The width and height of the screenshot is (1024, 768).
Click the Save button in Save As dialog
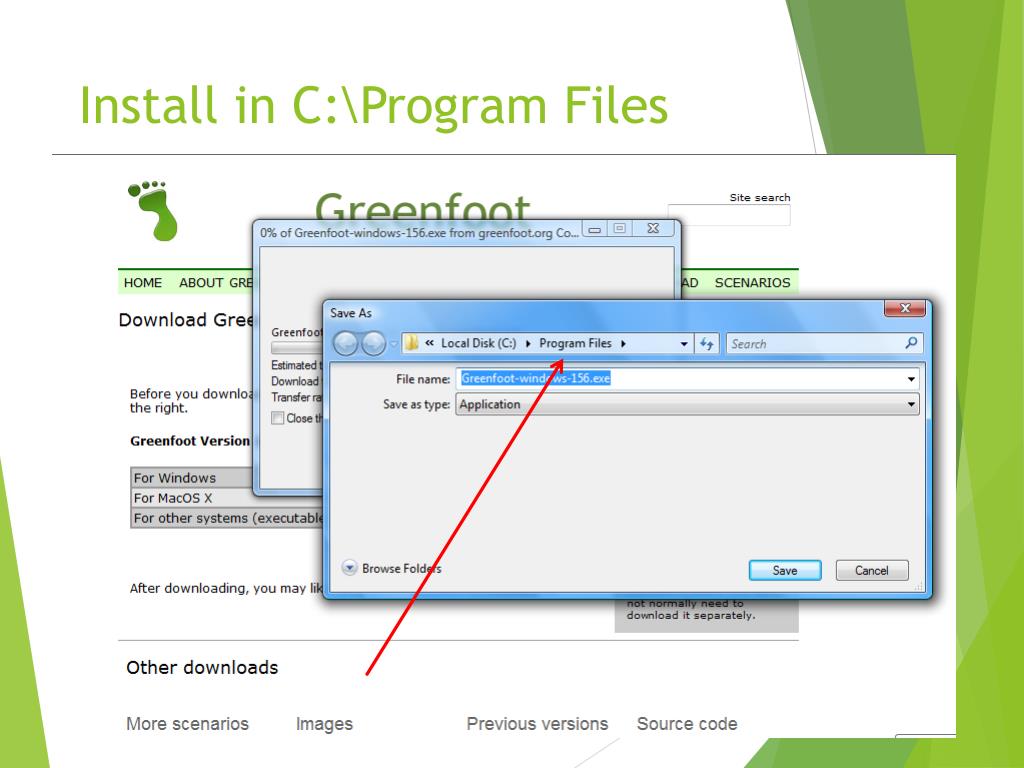point(784,570)
